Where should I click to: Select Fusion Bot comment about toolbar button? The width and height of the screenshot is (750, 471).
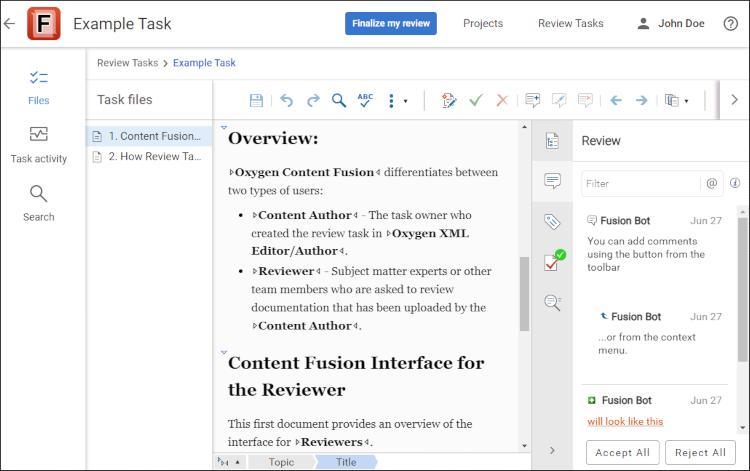click(654, 244)
